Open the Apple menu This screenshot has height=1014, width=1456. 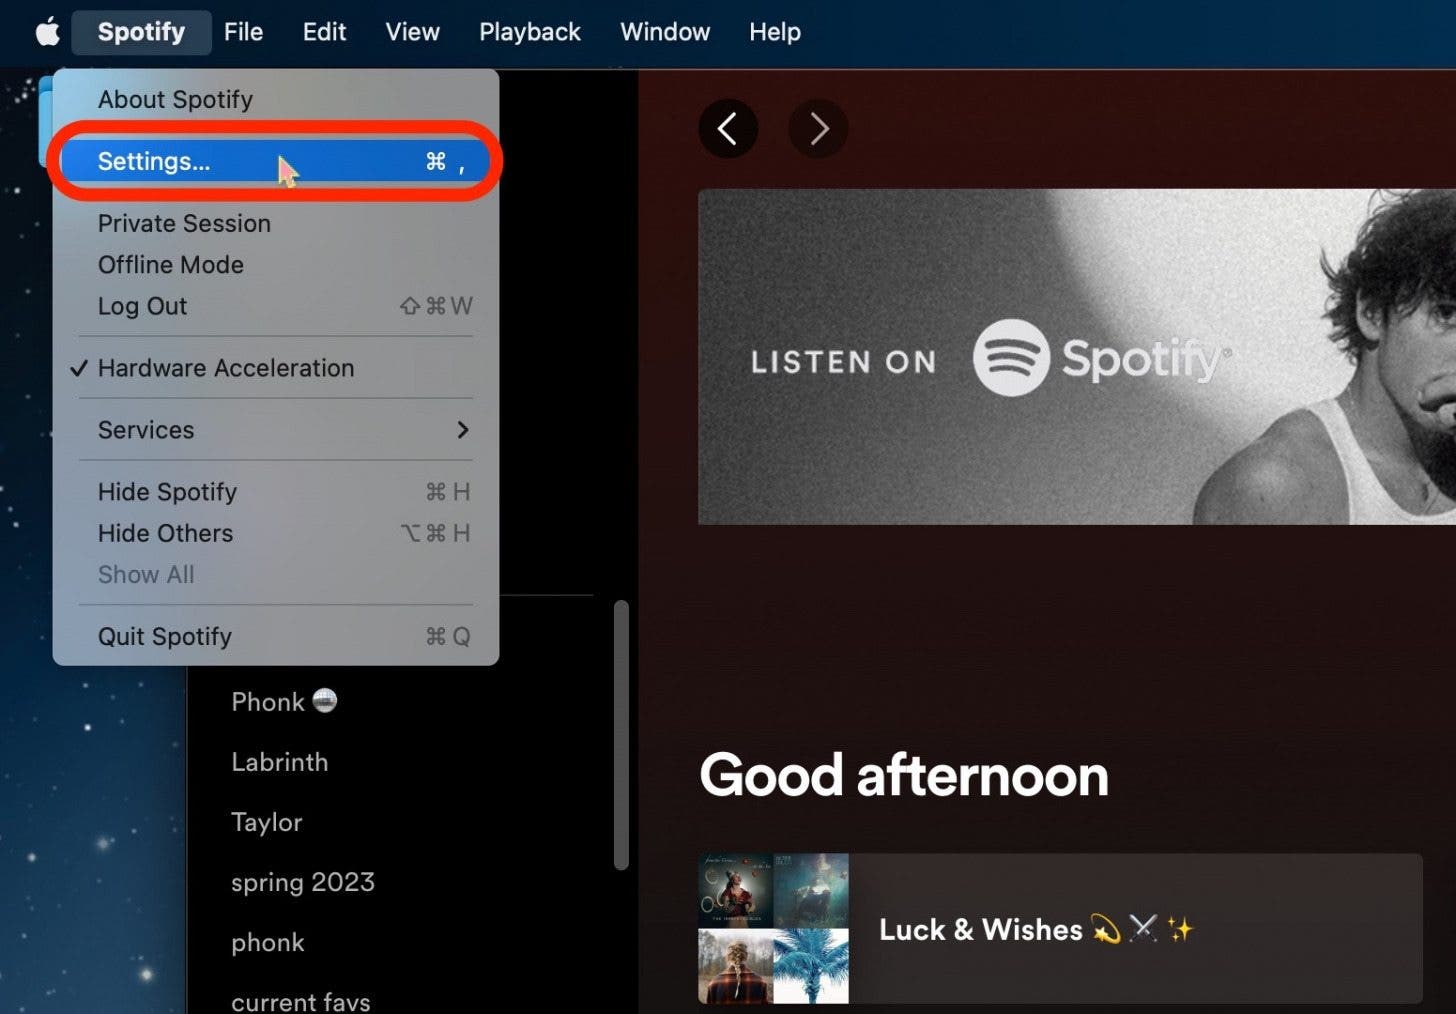[46, 31]
